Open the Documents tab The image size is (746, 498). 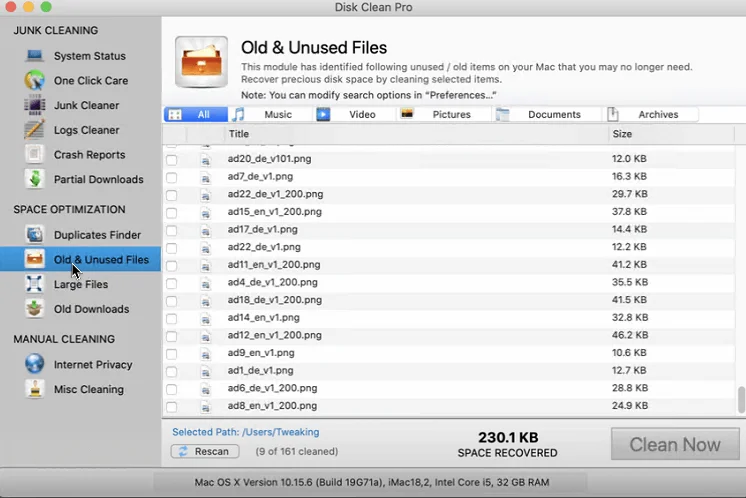pos(547,114)
